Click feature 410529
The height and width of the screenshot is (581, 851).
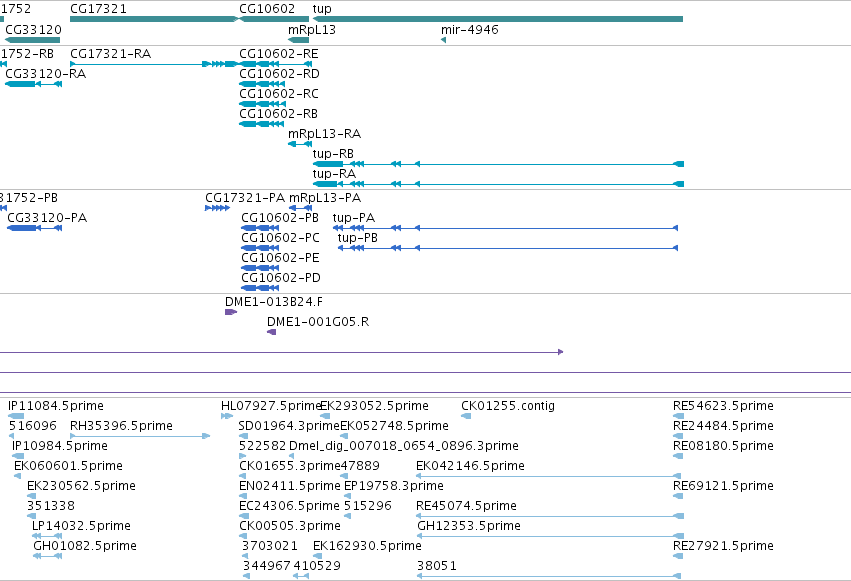coord(301,577)
